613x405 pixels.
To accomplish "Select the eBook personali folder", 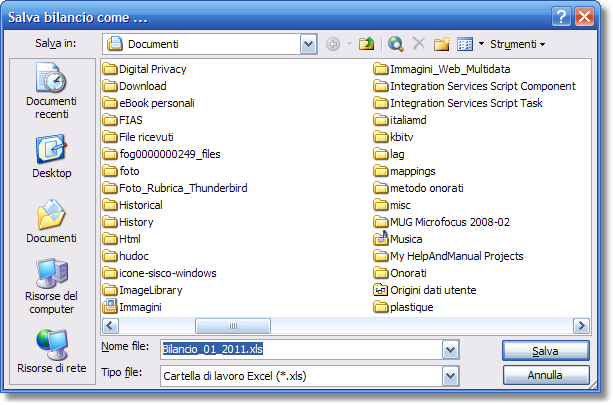I will pos(149,103).
